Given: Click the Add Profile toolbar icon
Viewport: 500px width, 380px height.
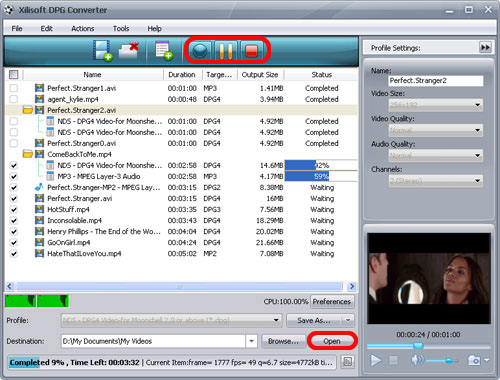Looking at the screenshot, I should pyautogui.click(x=164, y=51).
